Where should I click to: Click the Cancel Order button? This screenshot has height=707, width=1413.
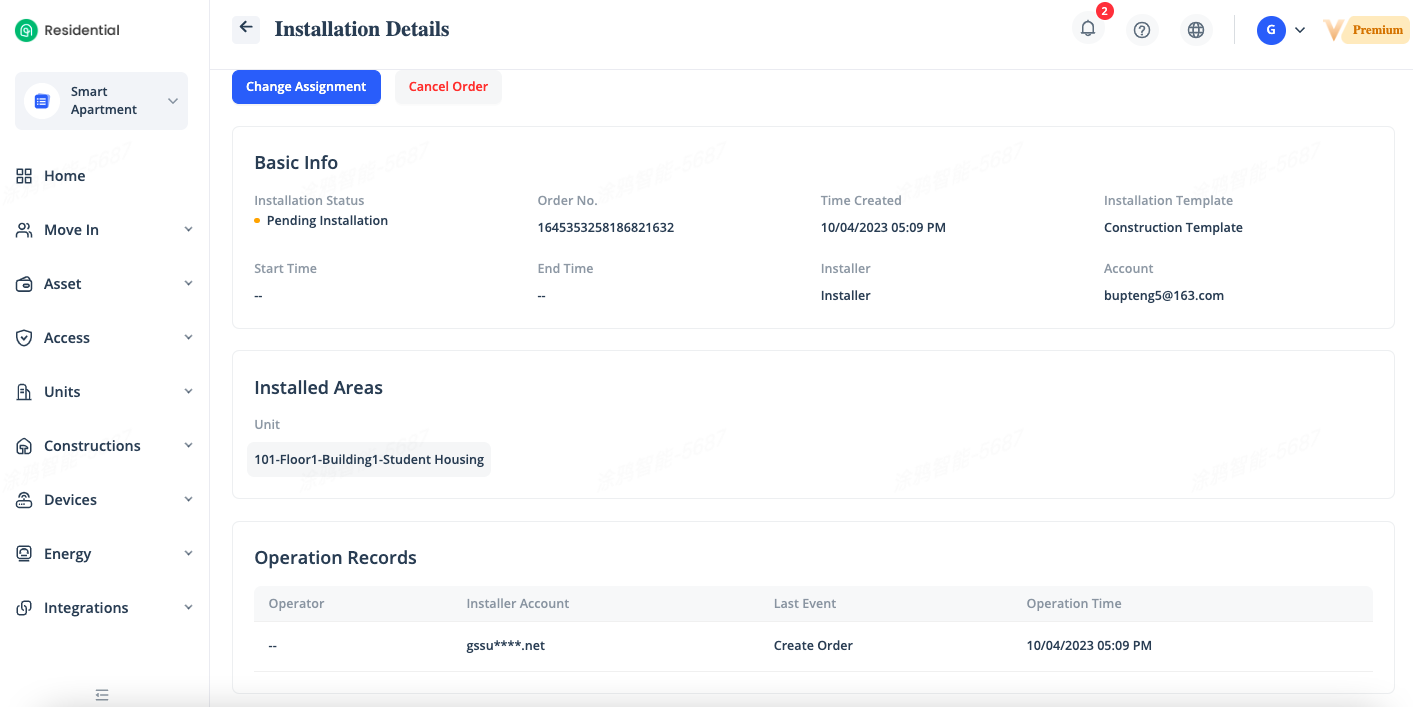click(448, 87)
